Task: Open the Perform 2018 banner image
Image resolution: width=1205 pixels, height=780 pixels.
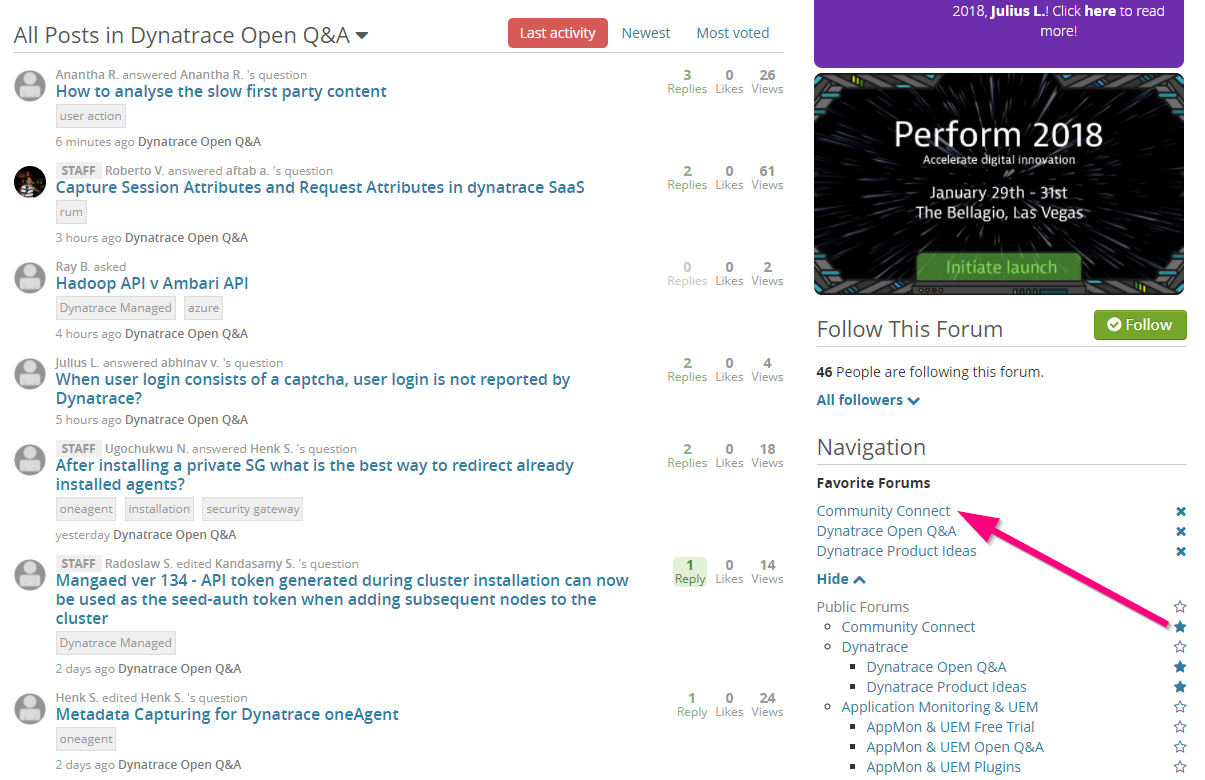Action: pos(999,184)
